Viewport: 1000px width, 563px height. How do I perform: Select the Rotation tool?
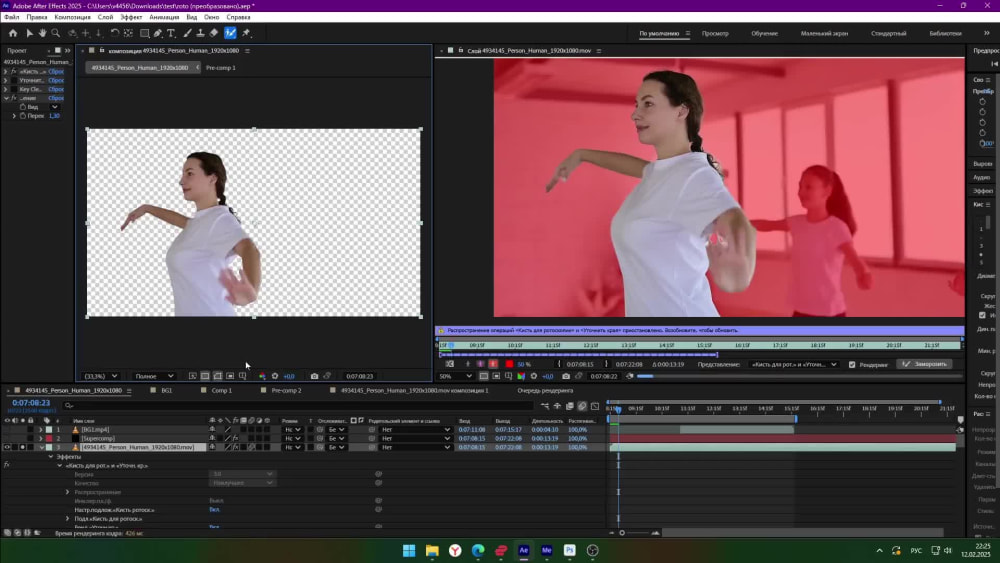(x=115, y=33)
